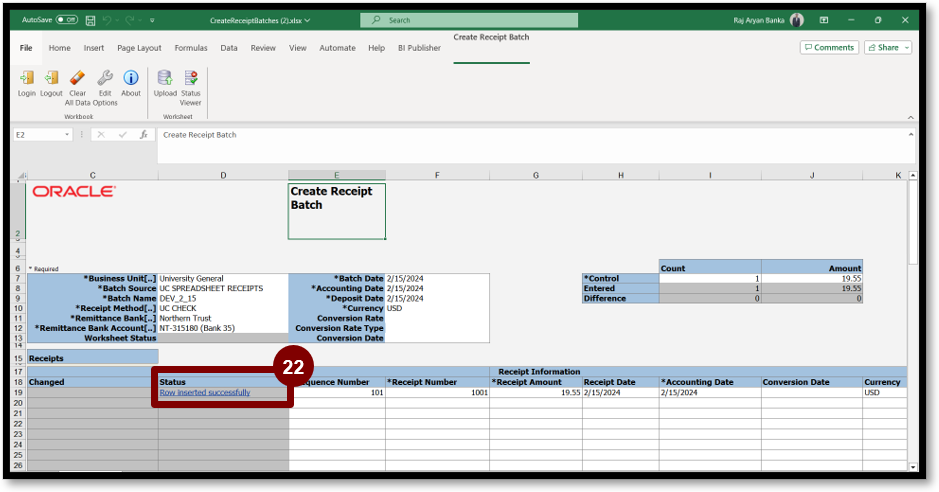Click the Name Box showing E2

37,135
